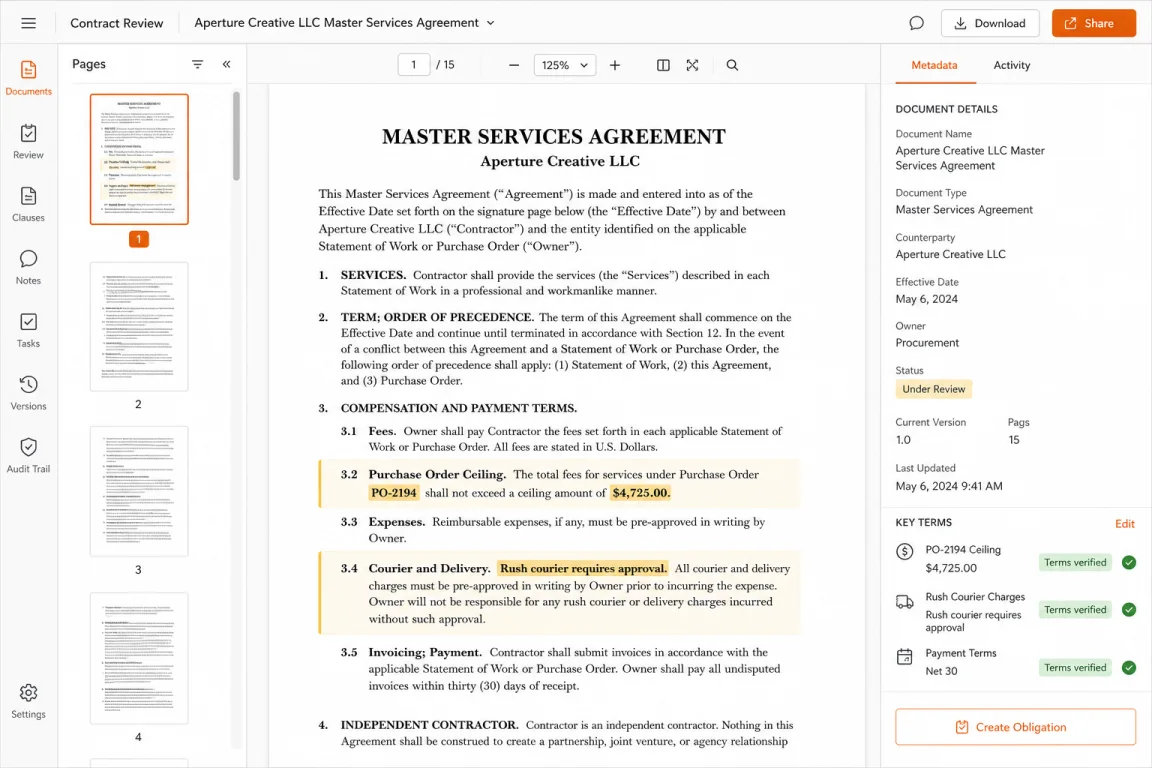This screenshot has height=768, width=1152.
Task: Click the Procurement owner value
Action: pos(926,342)
